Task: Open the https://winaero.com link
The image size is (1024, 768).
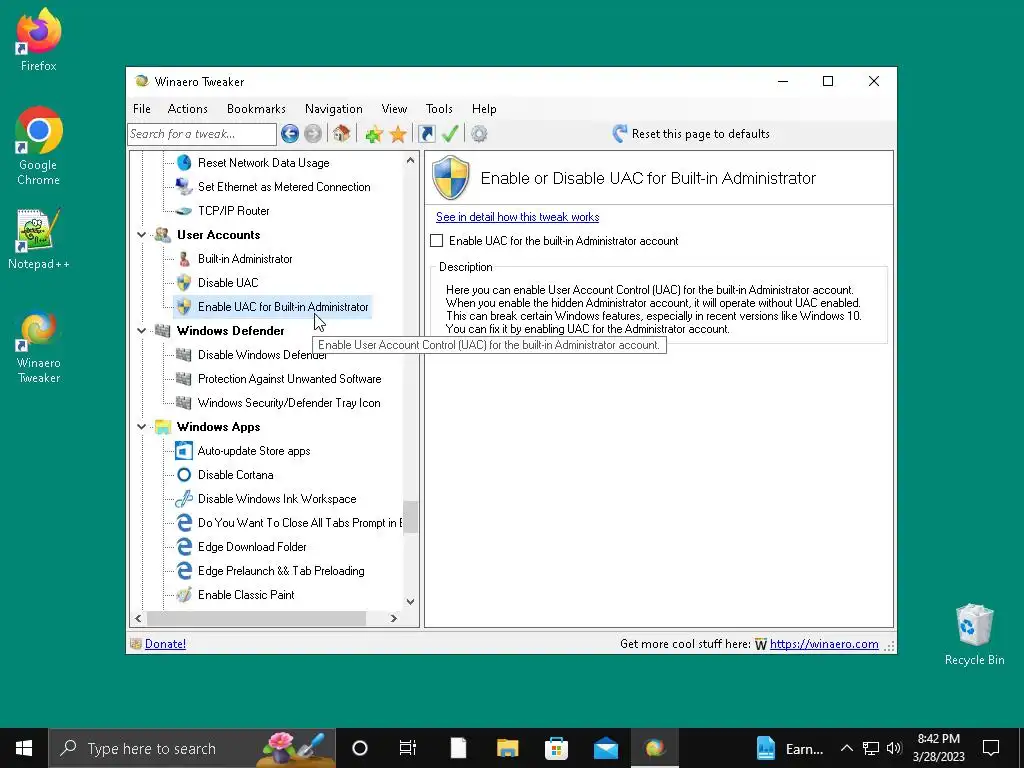Action: (824, 644)
